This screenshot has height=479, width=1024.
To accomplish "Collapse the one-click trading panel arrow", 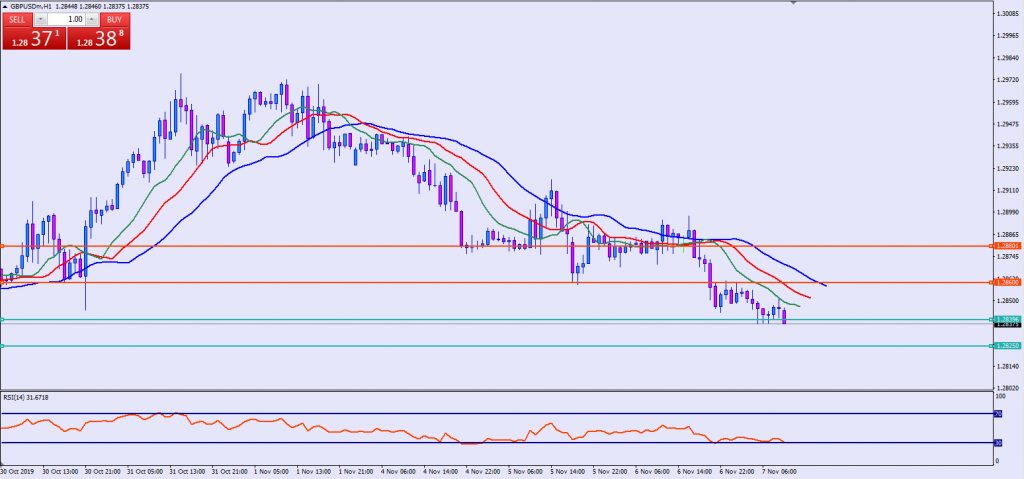I will (x=6, y=5).
